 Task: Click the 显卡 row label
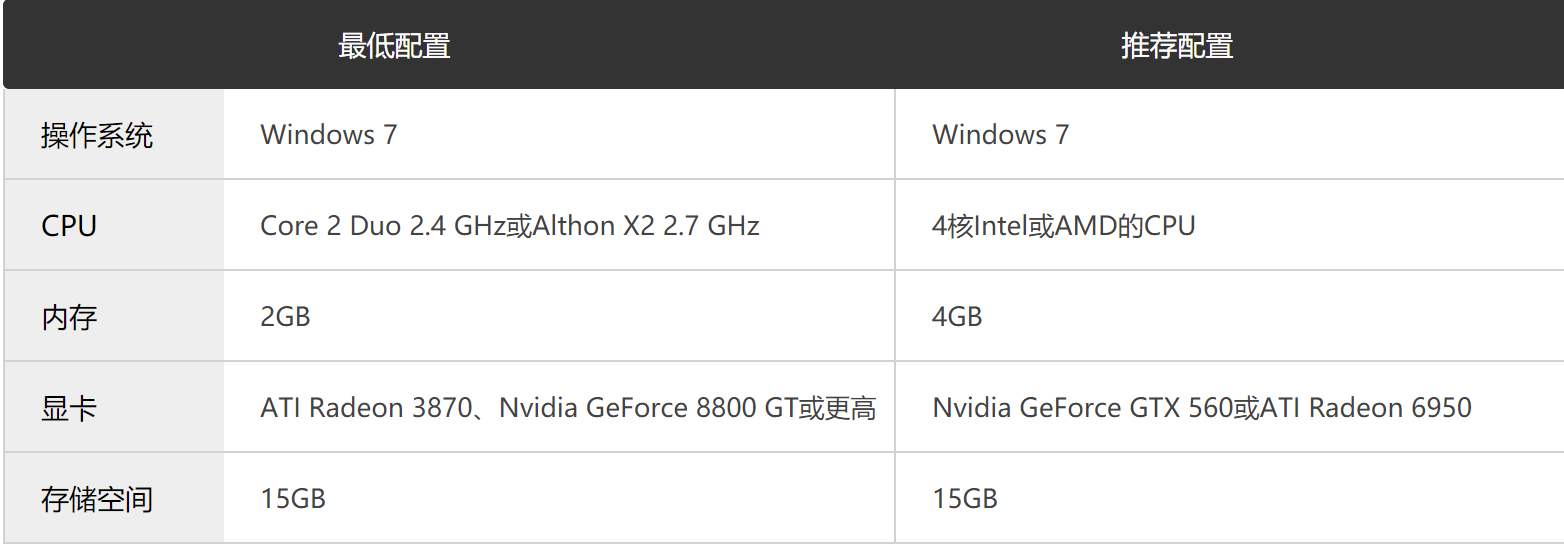point(69,408)
